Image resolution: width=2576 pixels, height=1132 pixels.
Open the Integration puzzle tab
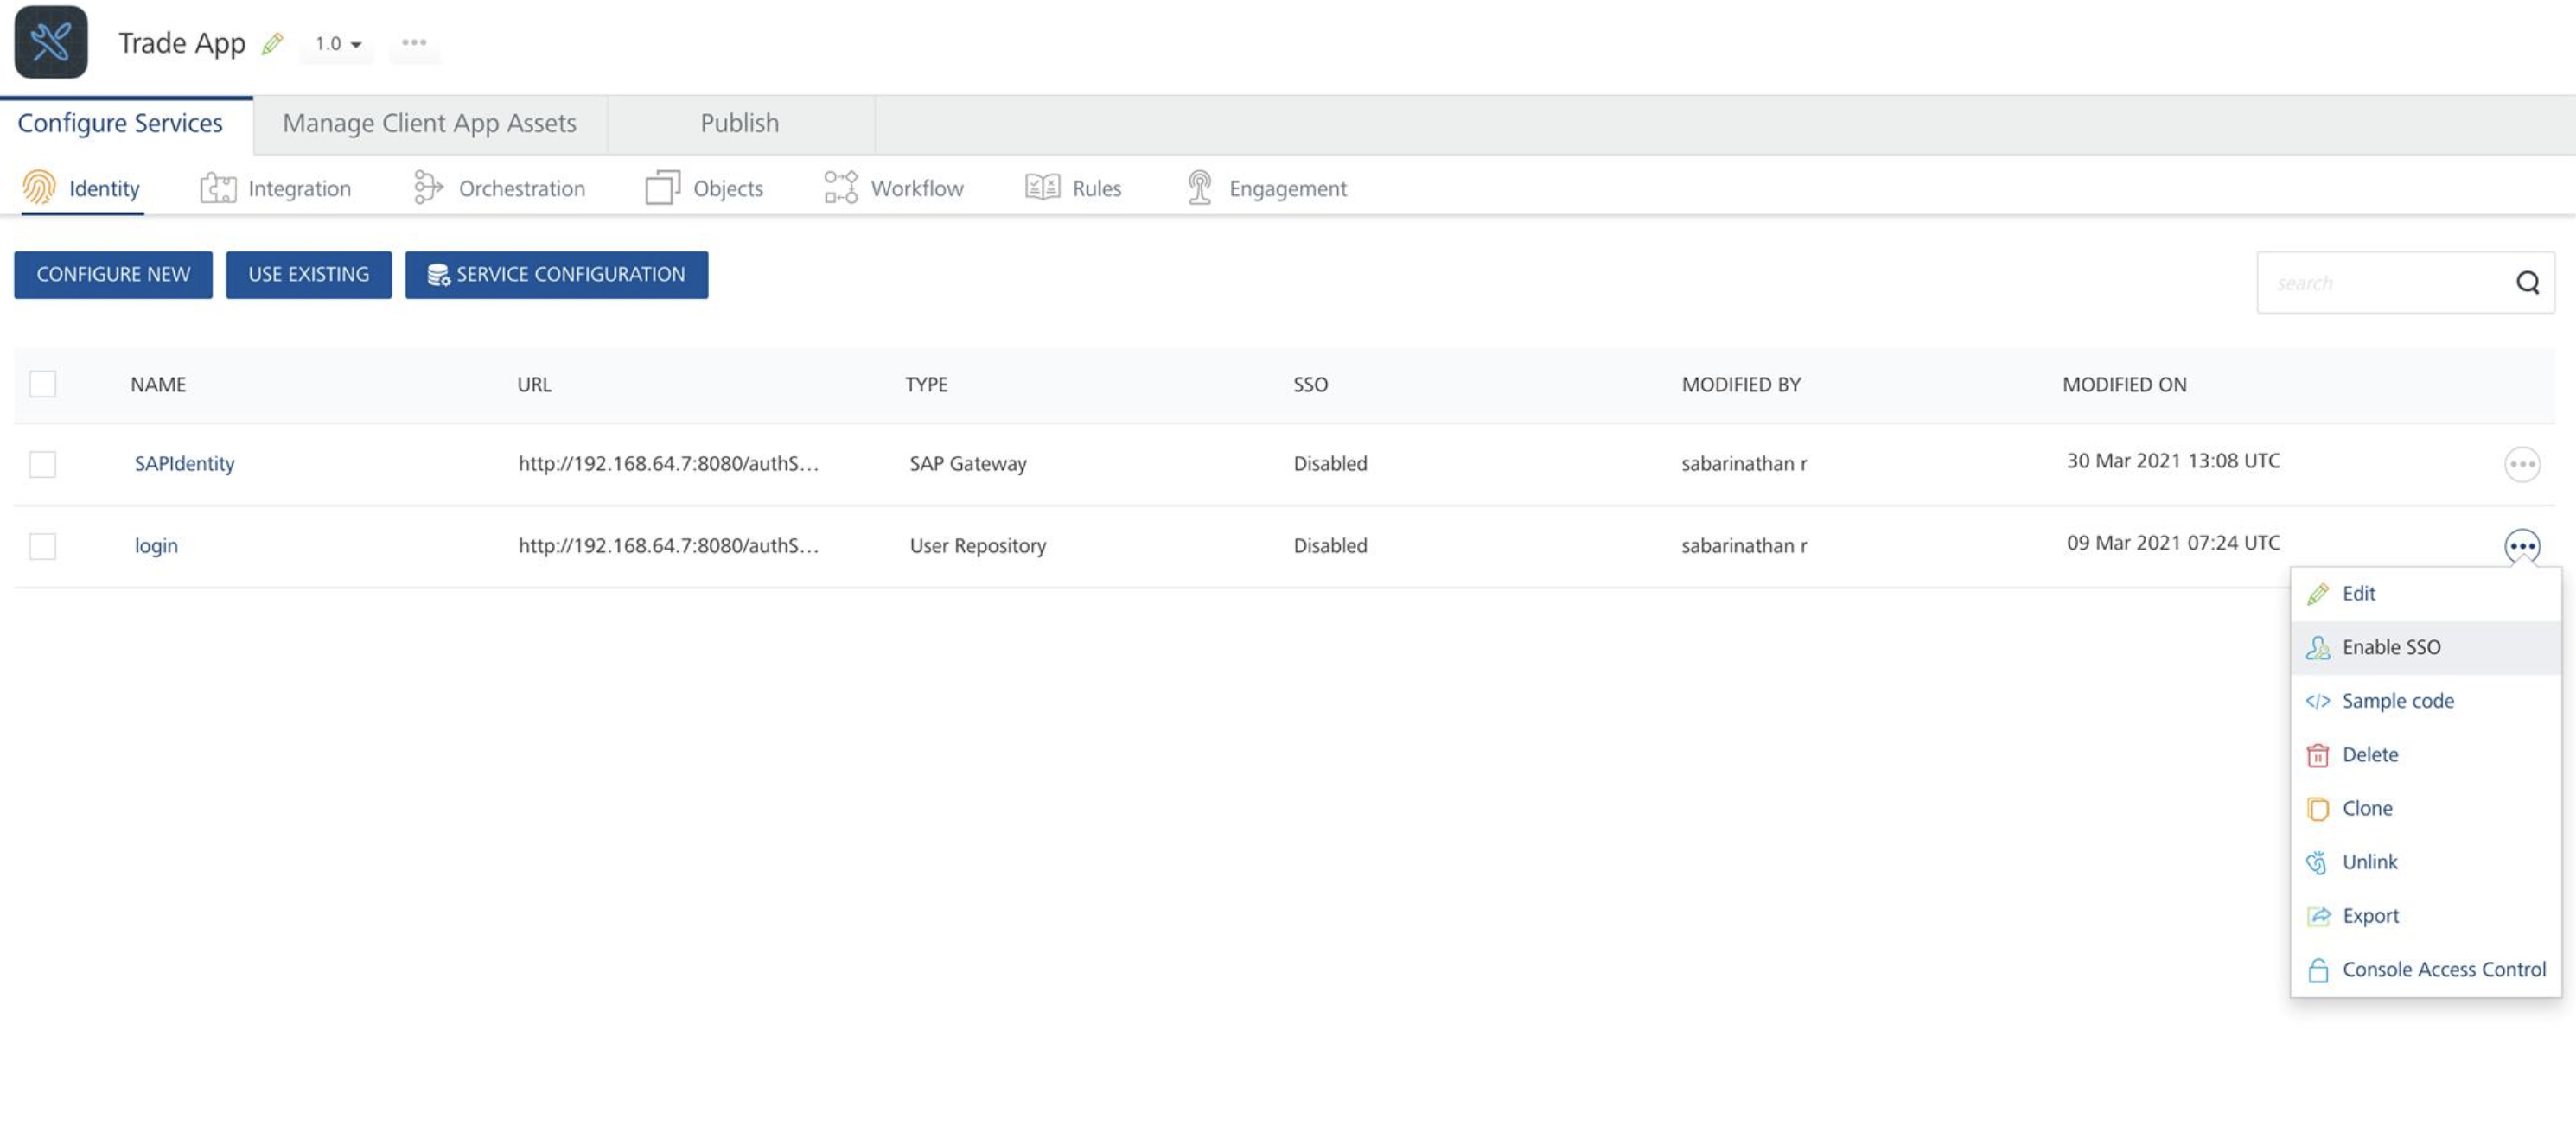276,188
